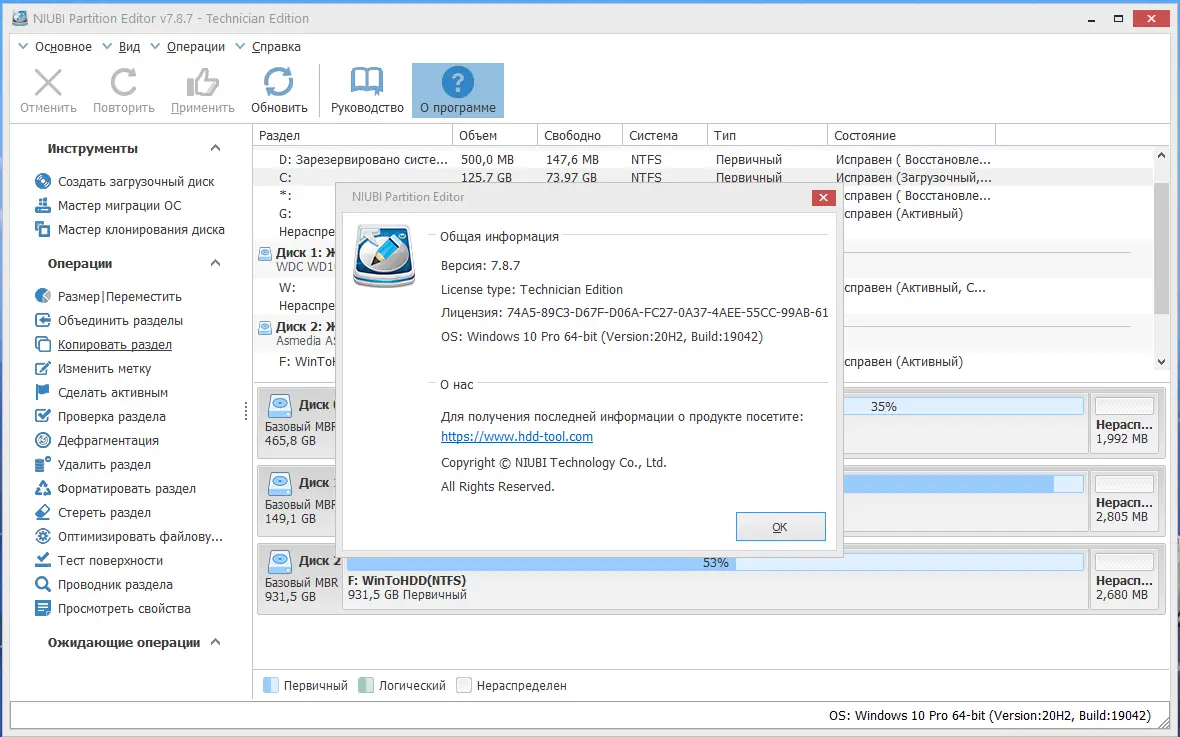Refresh disks with the Обновить icon
The width and height of the screenshot is (1180, 737).
click(278, 83)
